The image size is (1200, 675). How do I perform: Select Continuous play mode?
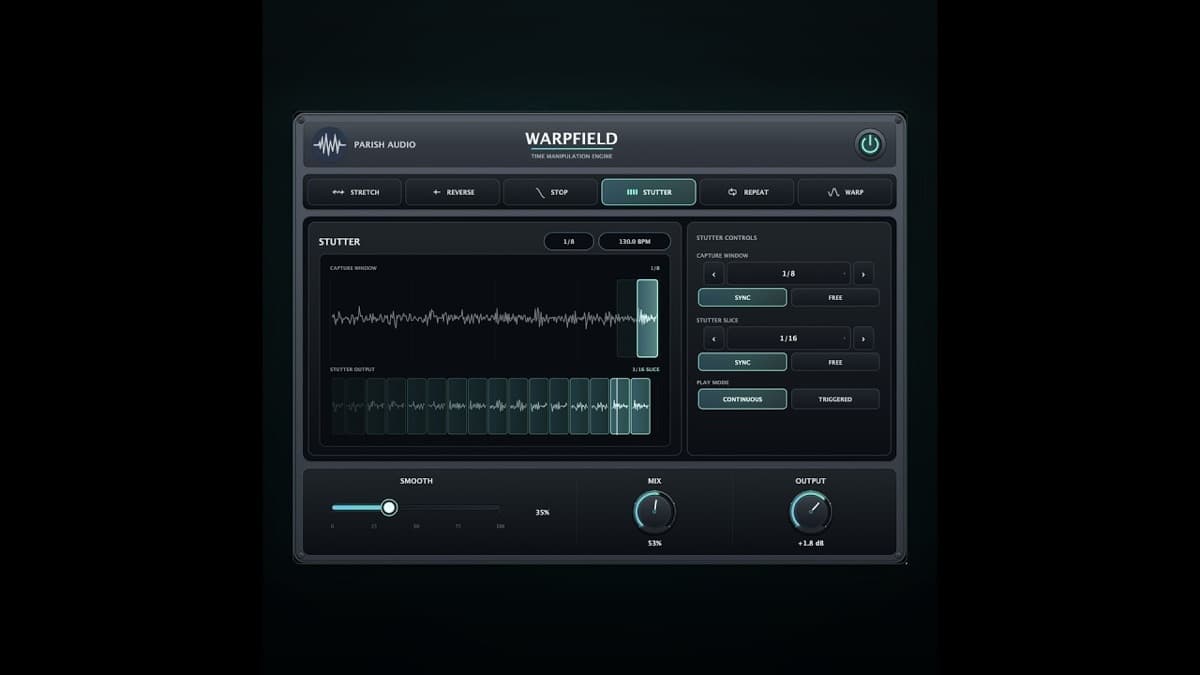pos(742,399)
